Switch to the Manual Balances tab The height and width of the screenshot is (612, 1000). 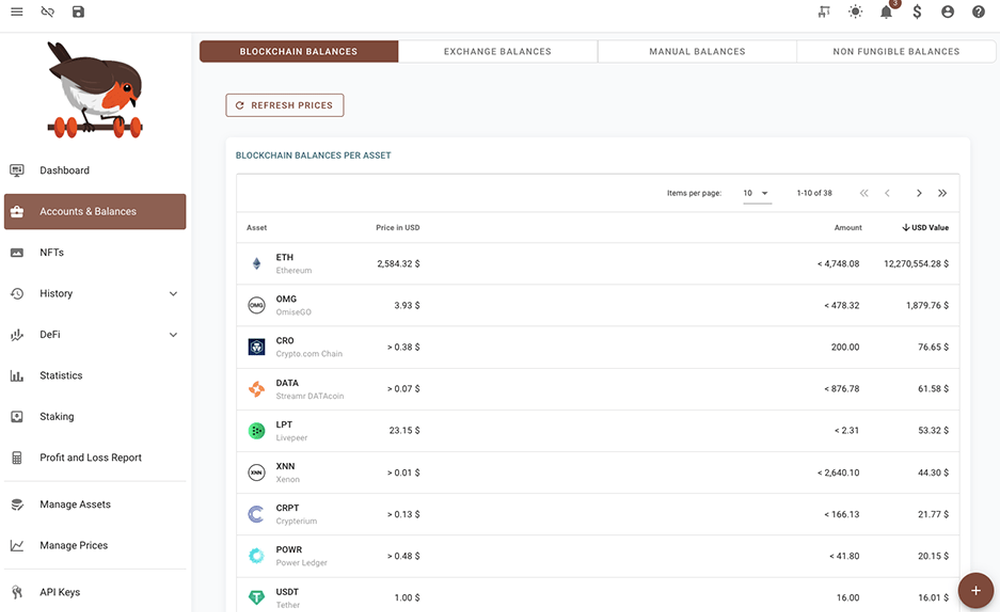(697, 52)
